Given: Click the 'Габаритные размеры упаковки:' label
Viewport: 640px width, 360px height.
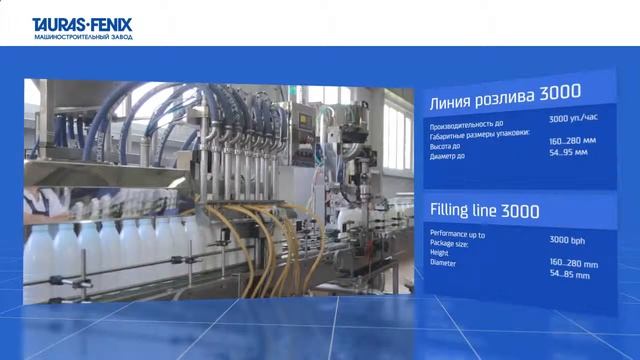Looking at the screenshot, I should click(x=480, y=135).
